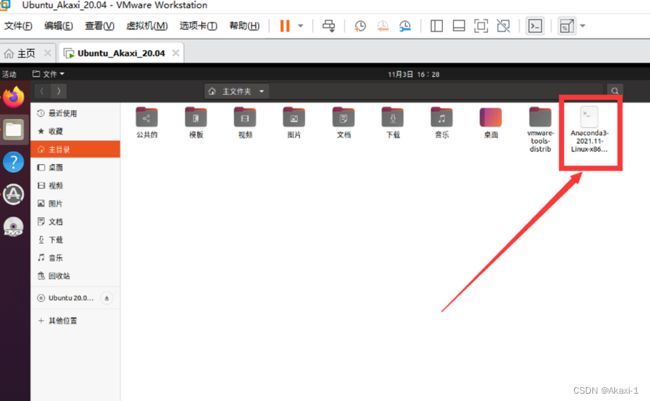Image resolution: width=650 pixels, height=401 pixels.
Task: Take a VM snapshot using the clock icon
Action: (359, 25)
